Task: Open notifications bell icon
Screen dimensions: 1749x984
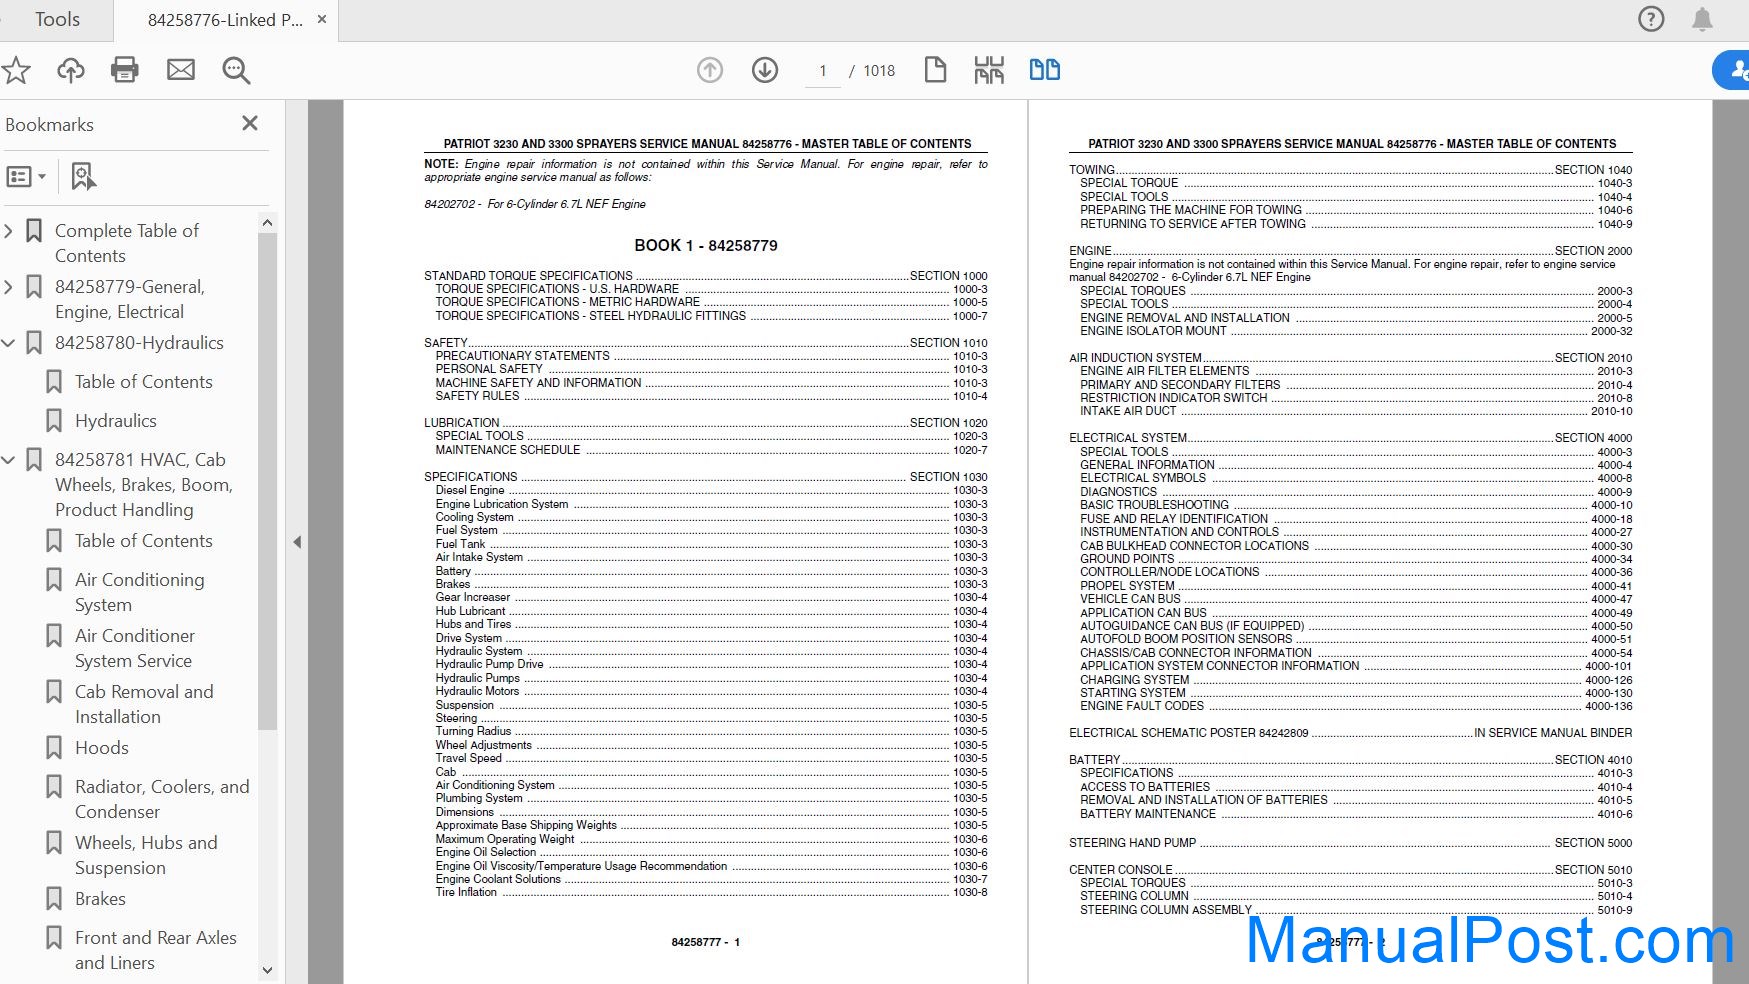Action: (1702, 19)
